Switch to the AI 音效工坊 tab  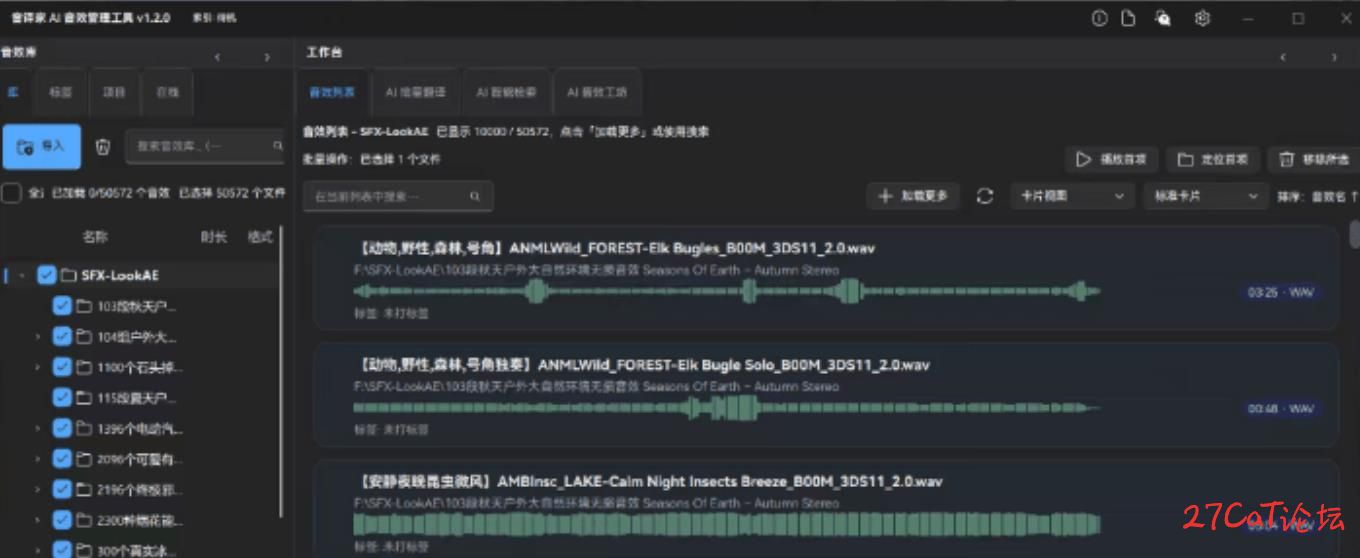[x=597, y=93]
